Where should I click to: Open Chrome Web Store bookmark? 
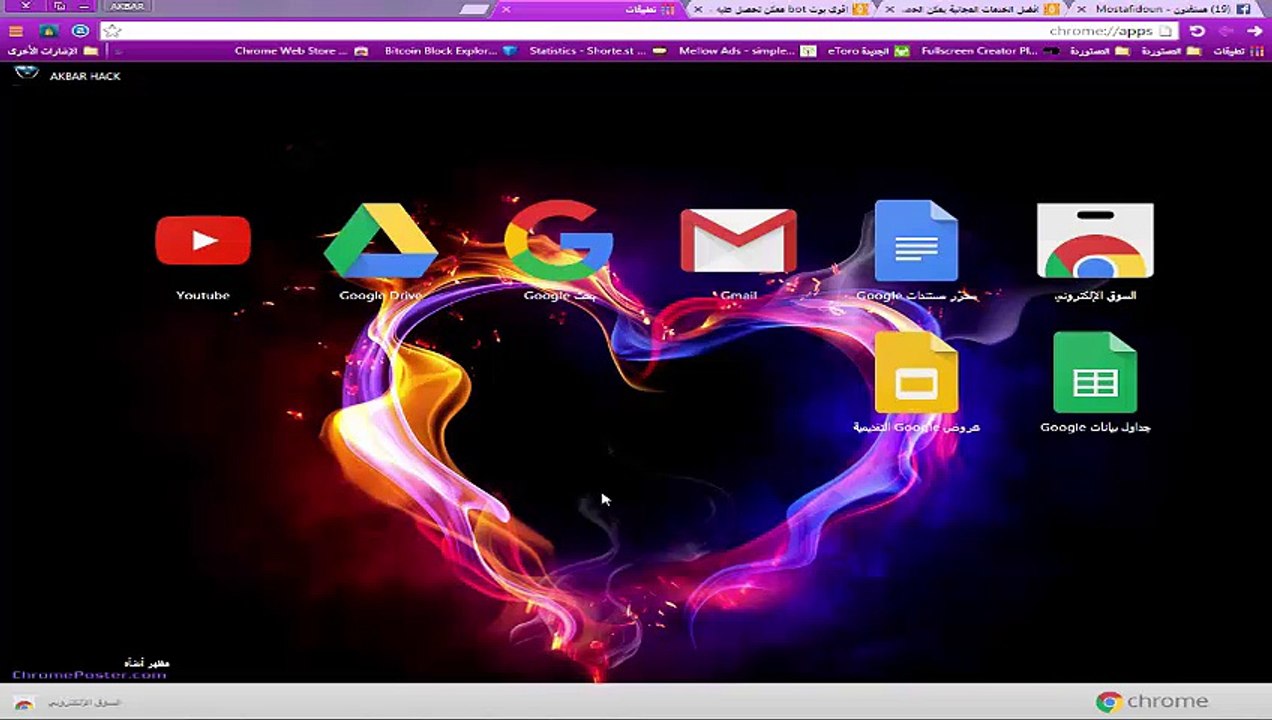pyautogui.click(x=301, y=51)
